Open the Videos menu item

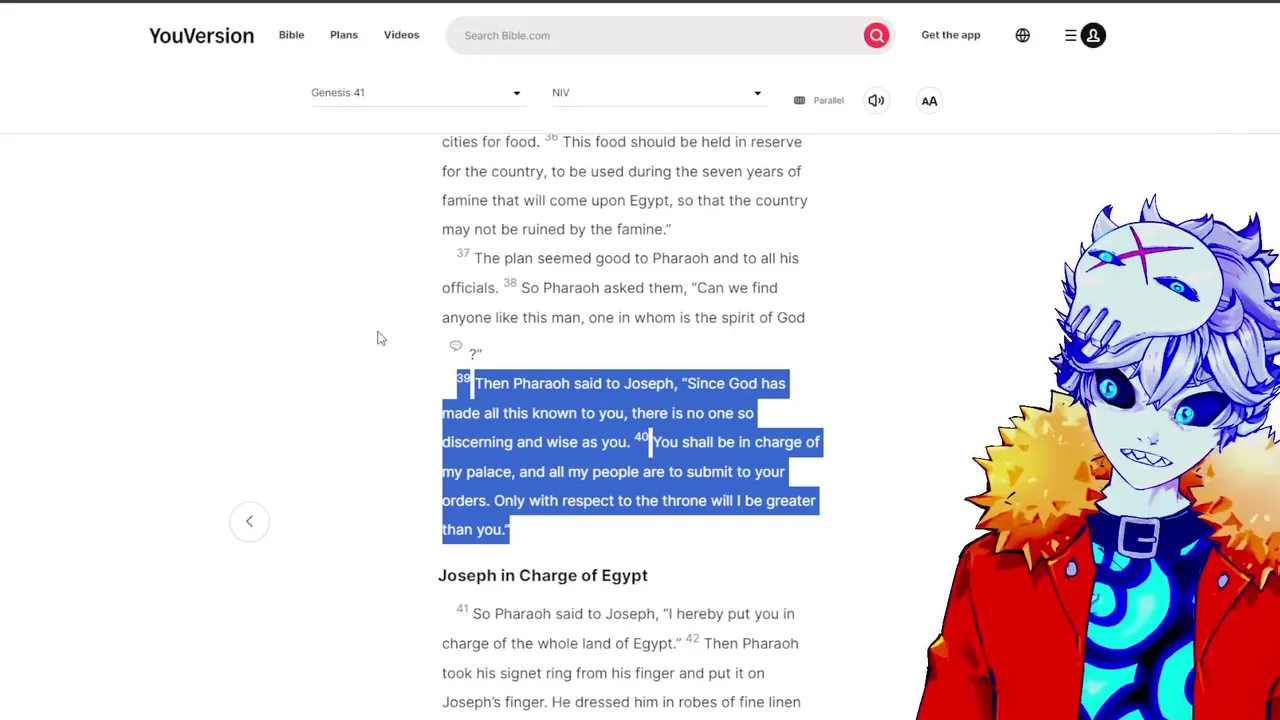coord(401,35)
